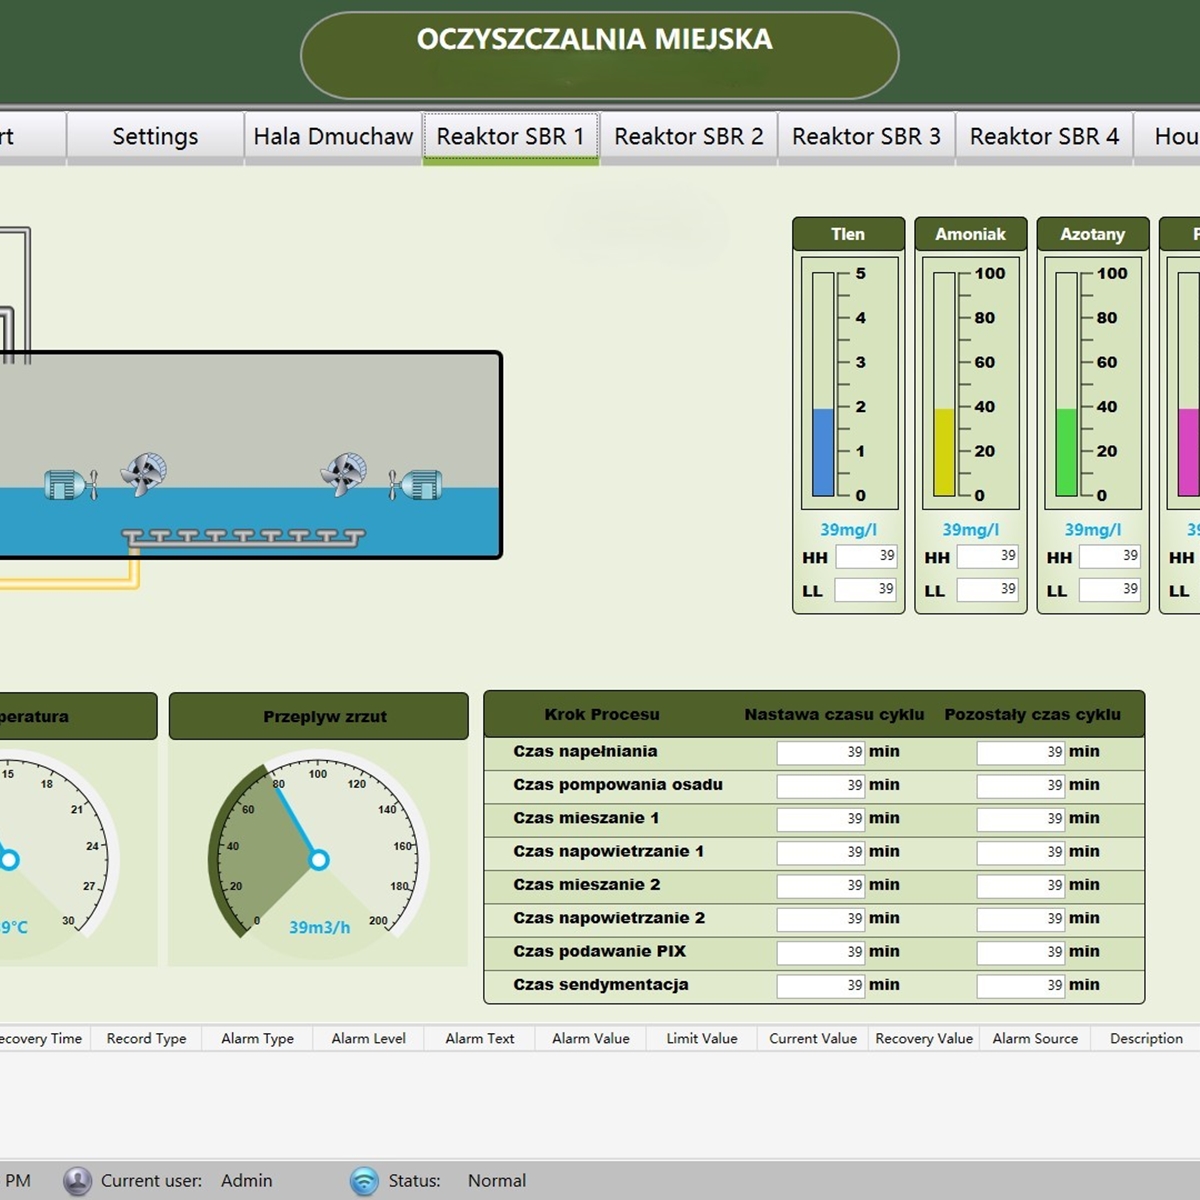This screenshot has height=1200, width=1200.
Task: Click the Status network signal icon
Action: tap(364, 1181)
